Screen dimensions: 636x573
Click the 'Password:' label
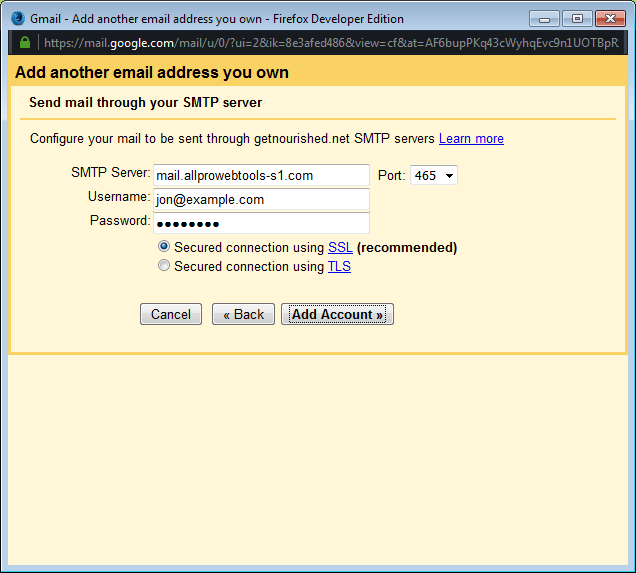coord(120,221)
